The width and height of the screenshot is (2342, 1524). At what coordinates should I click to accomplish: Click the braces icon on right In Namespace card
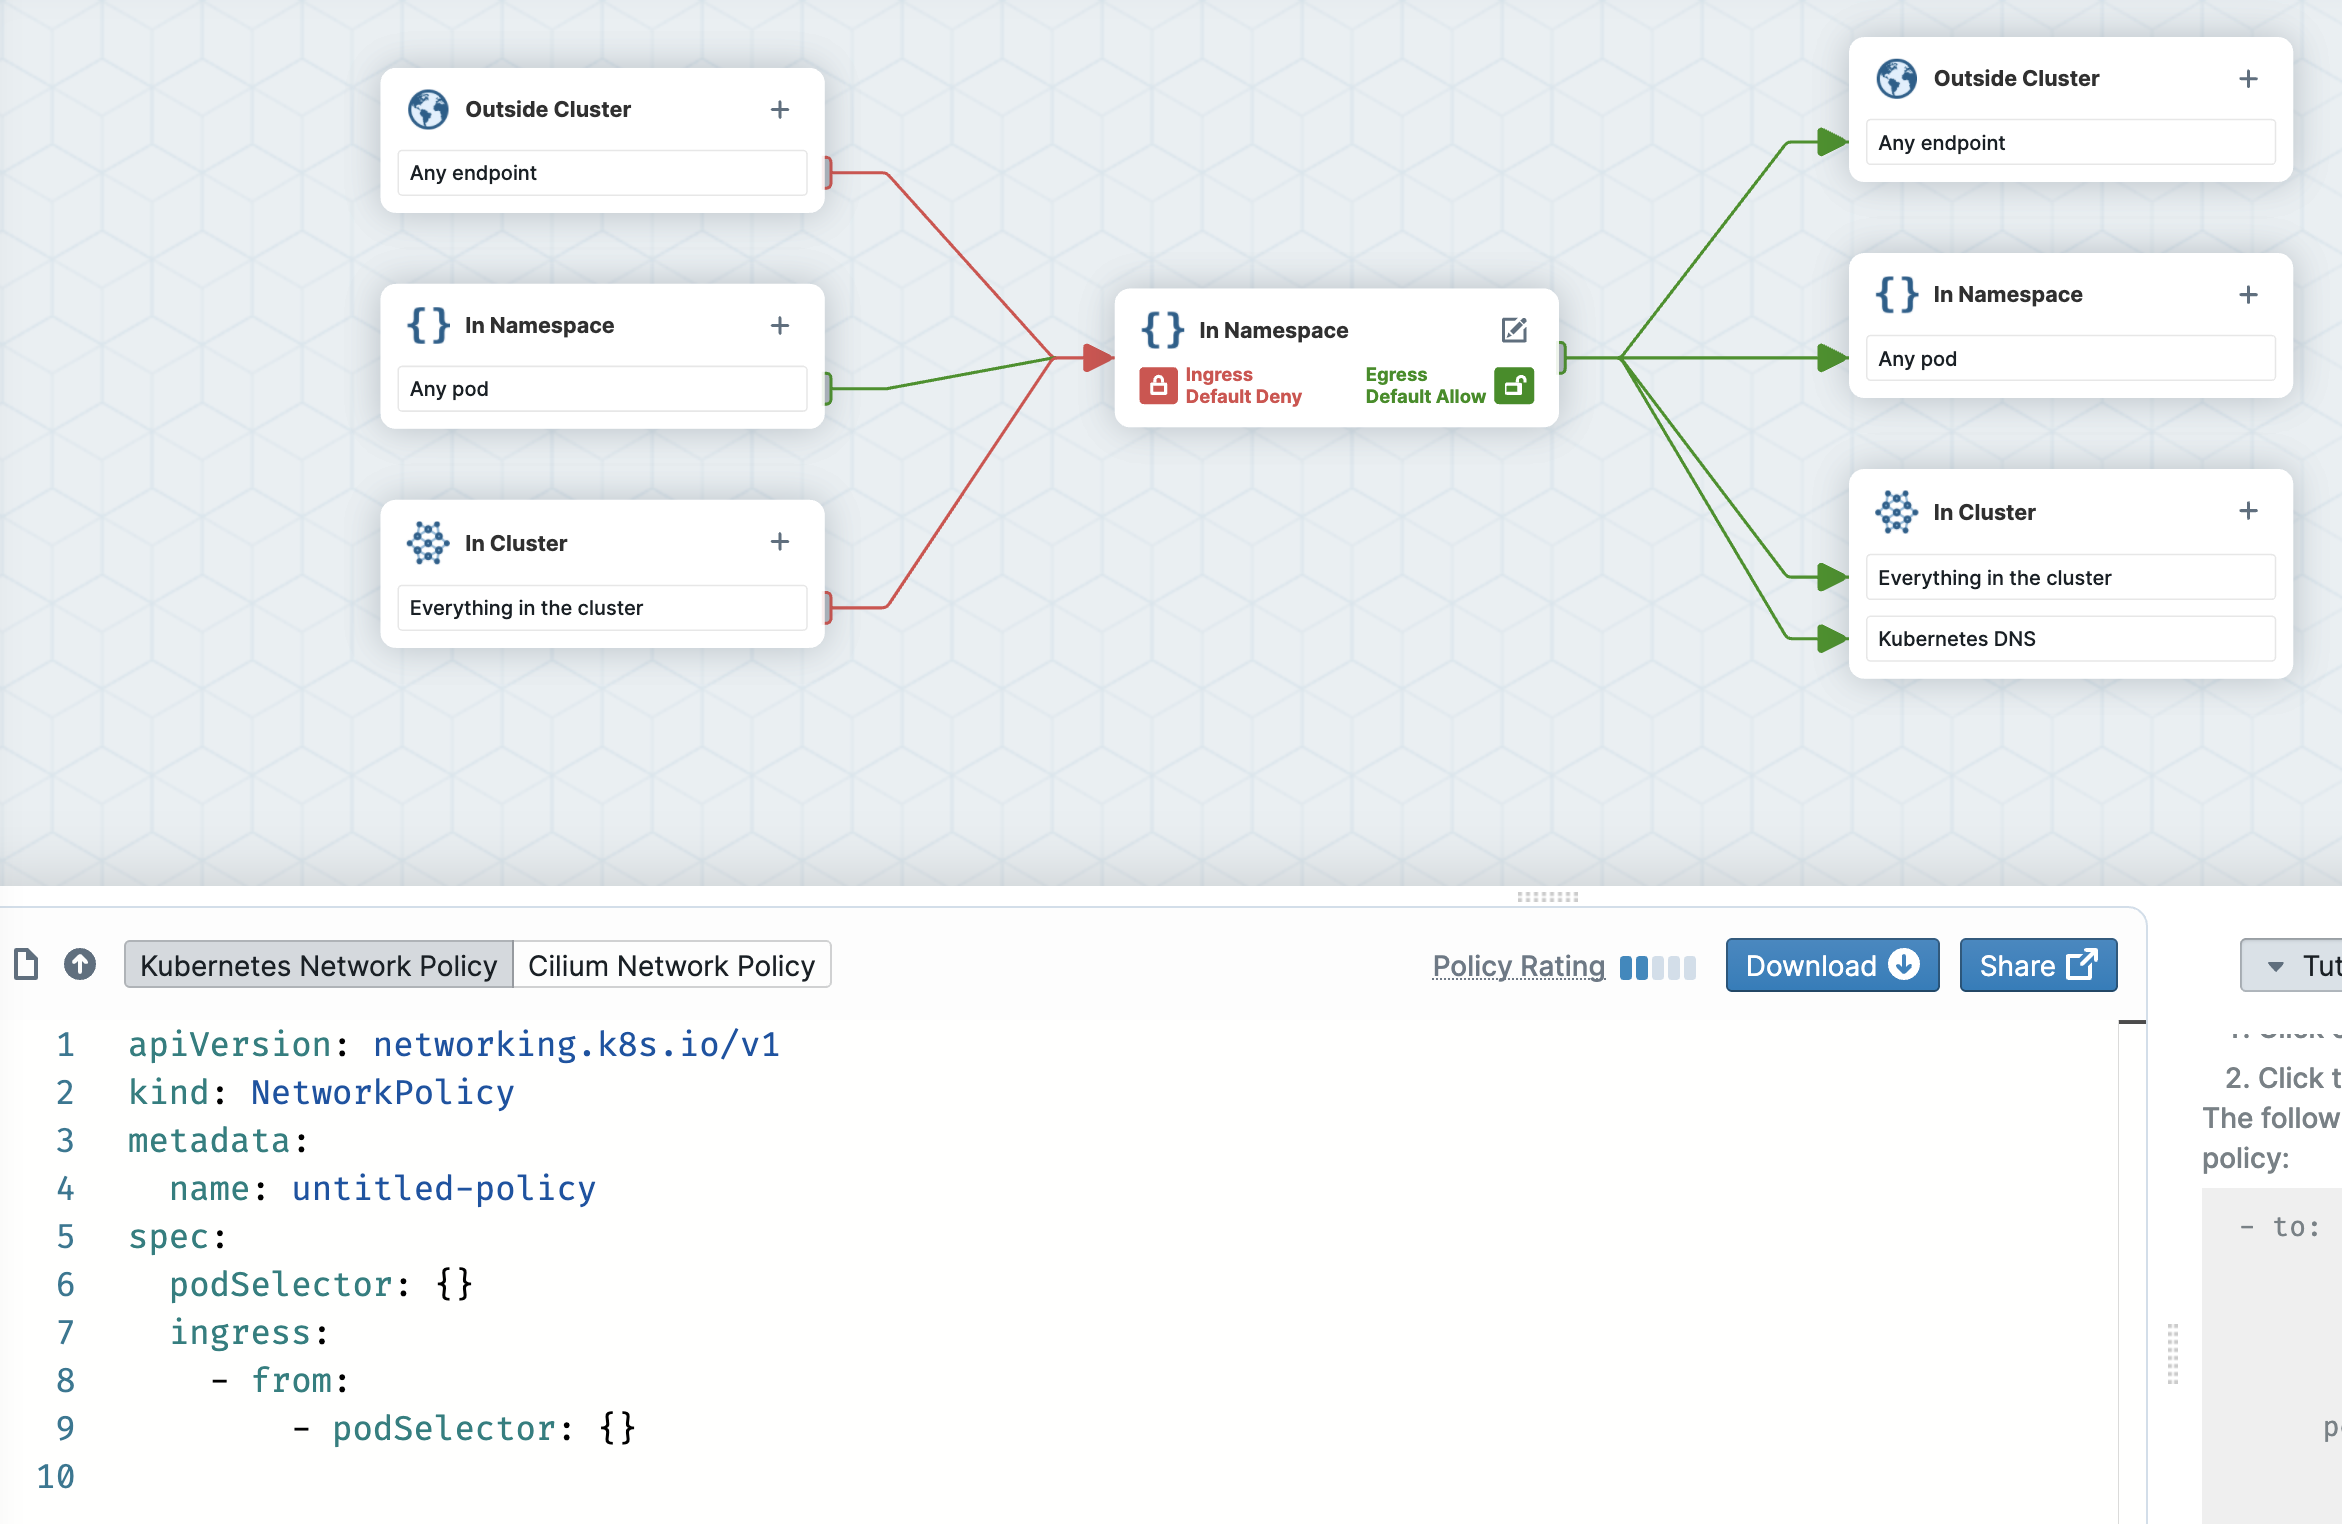[1896, 294]
